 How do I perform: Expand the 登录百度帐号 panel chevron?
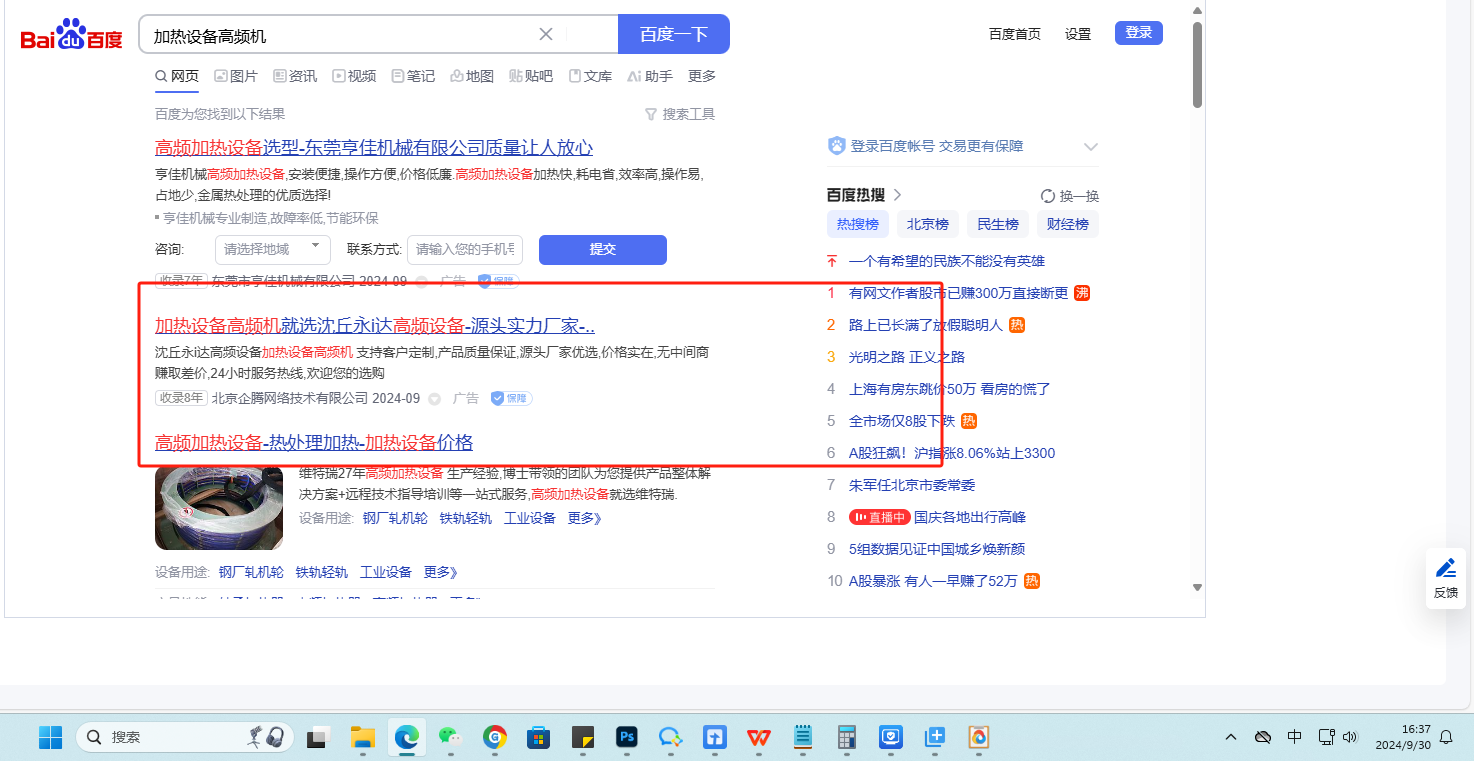coord(1090,147)
